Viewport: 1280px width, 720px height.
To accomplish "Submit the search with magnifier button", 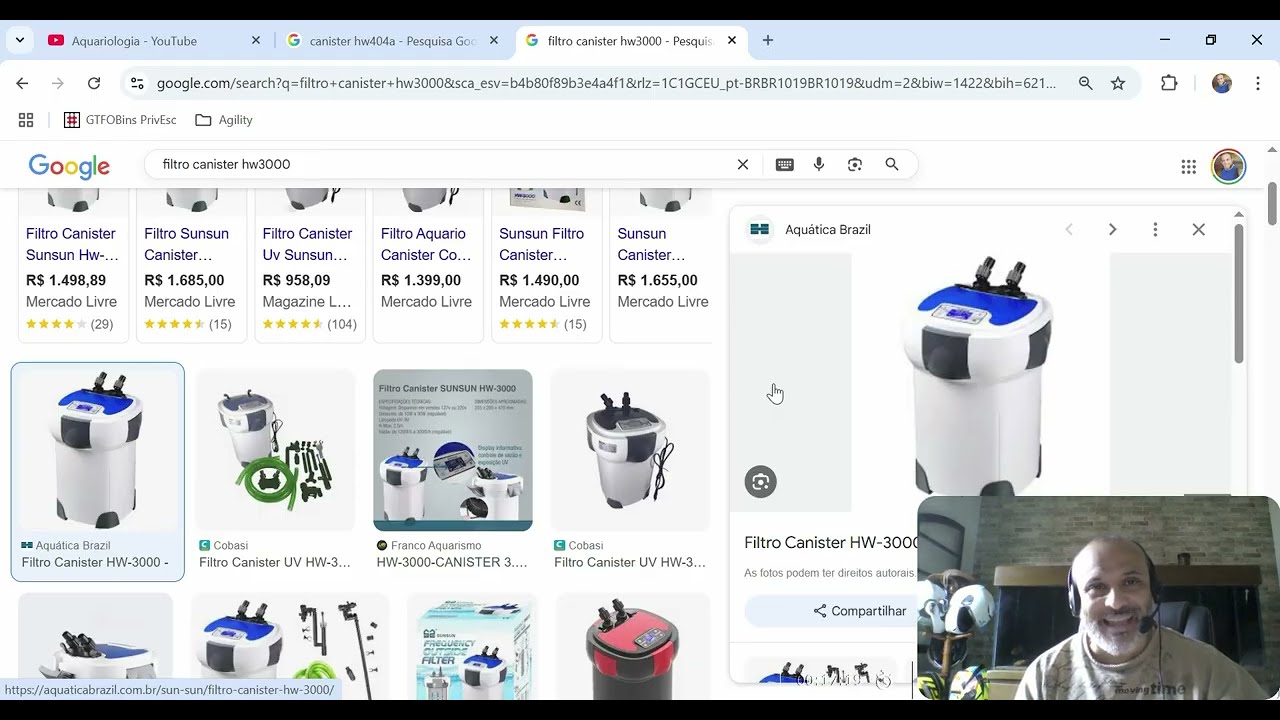I will [x=892, y=165].
